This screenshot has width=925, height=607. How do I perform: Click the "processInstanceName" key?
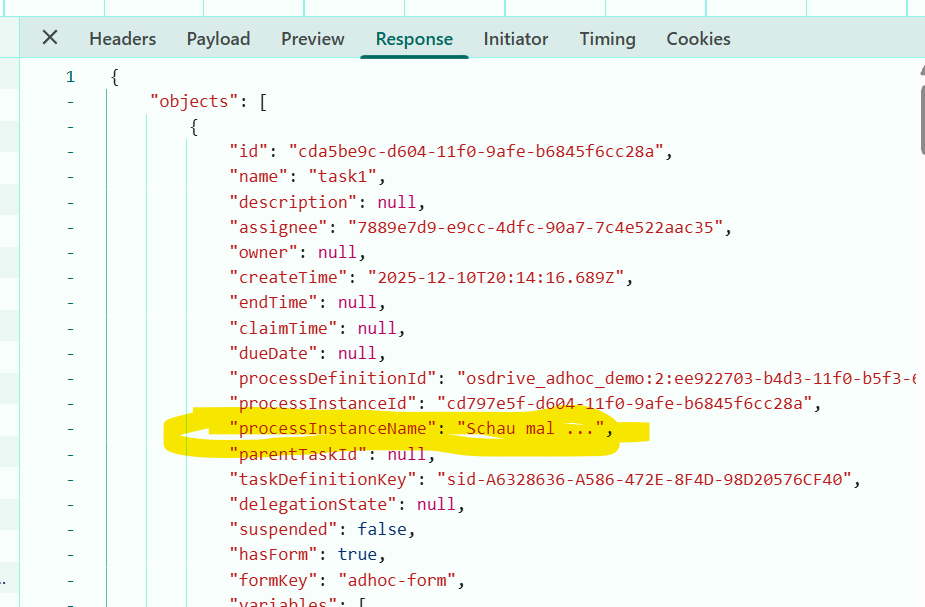(x=332, y=428)
